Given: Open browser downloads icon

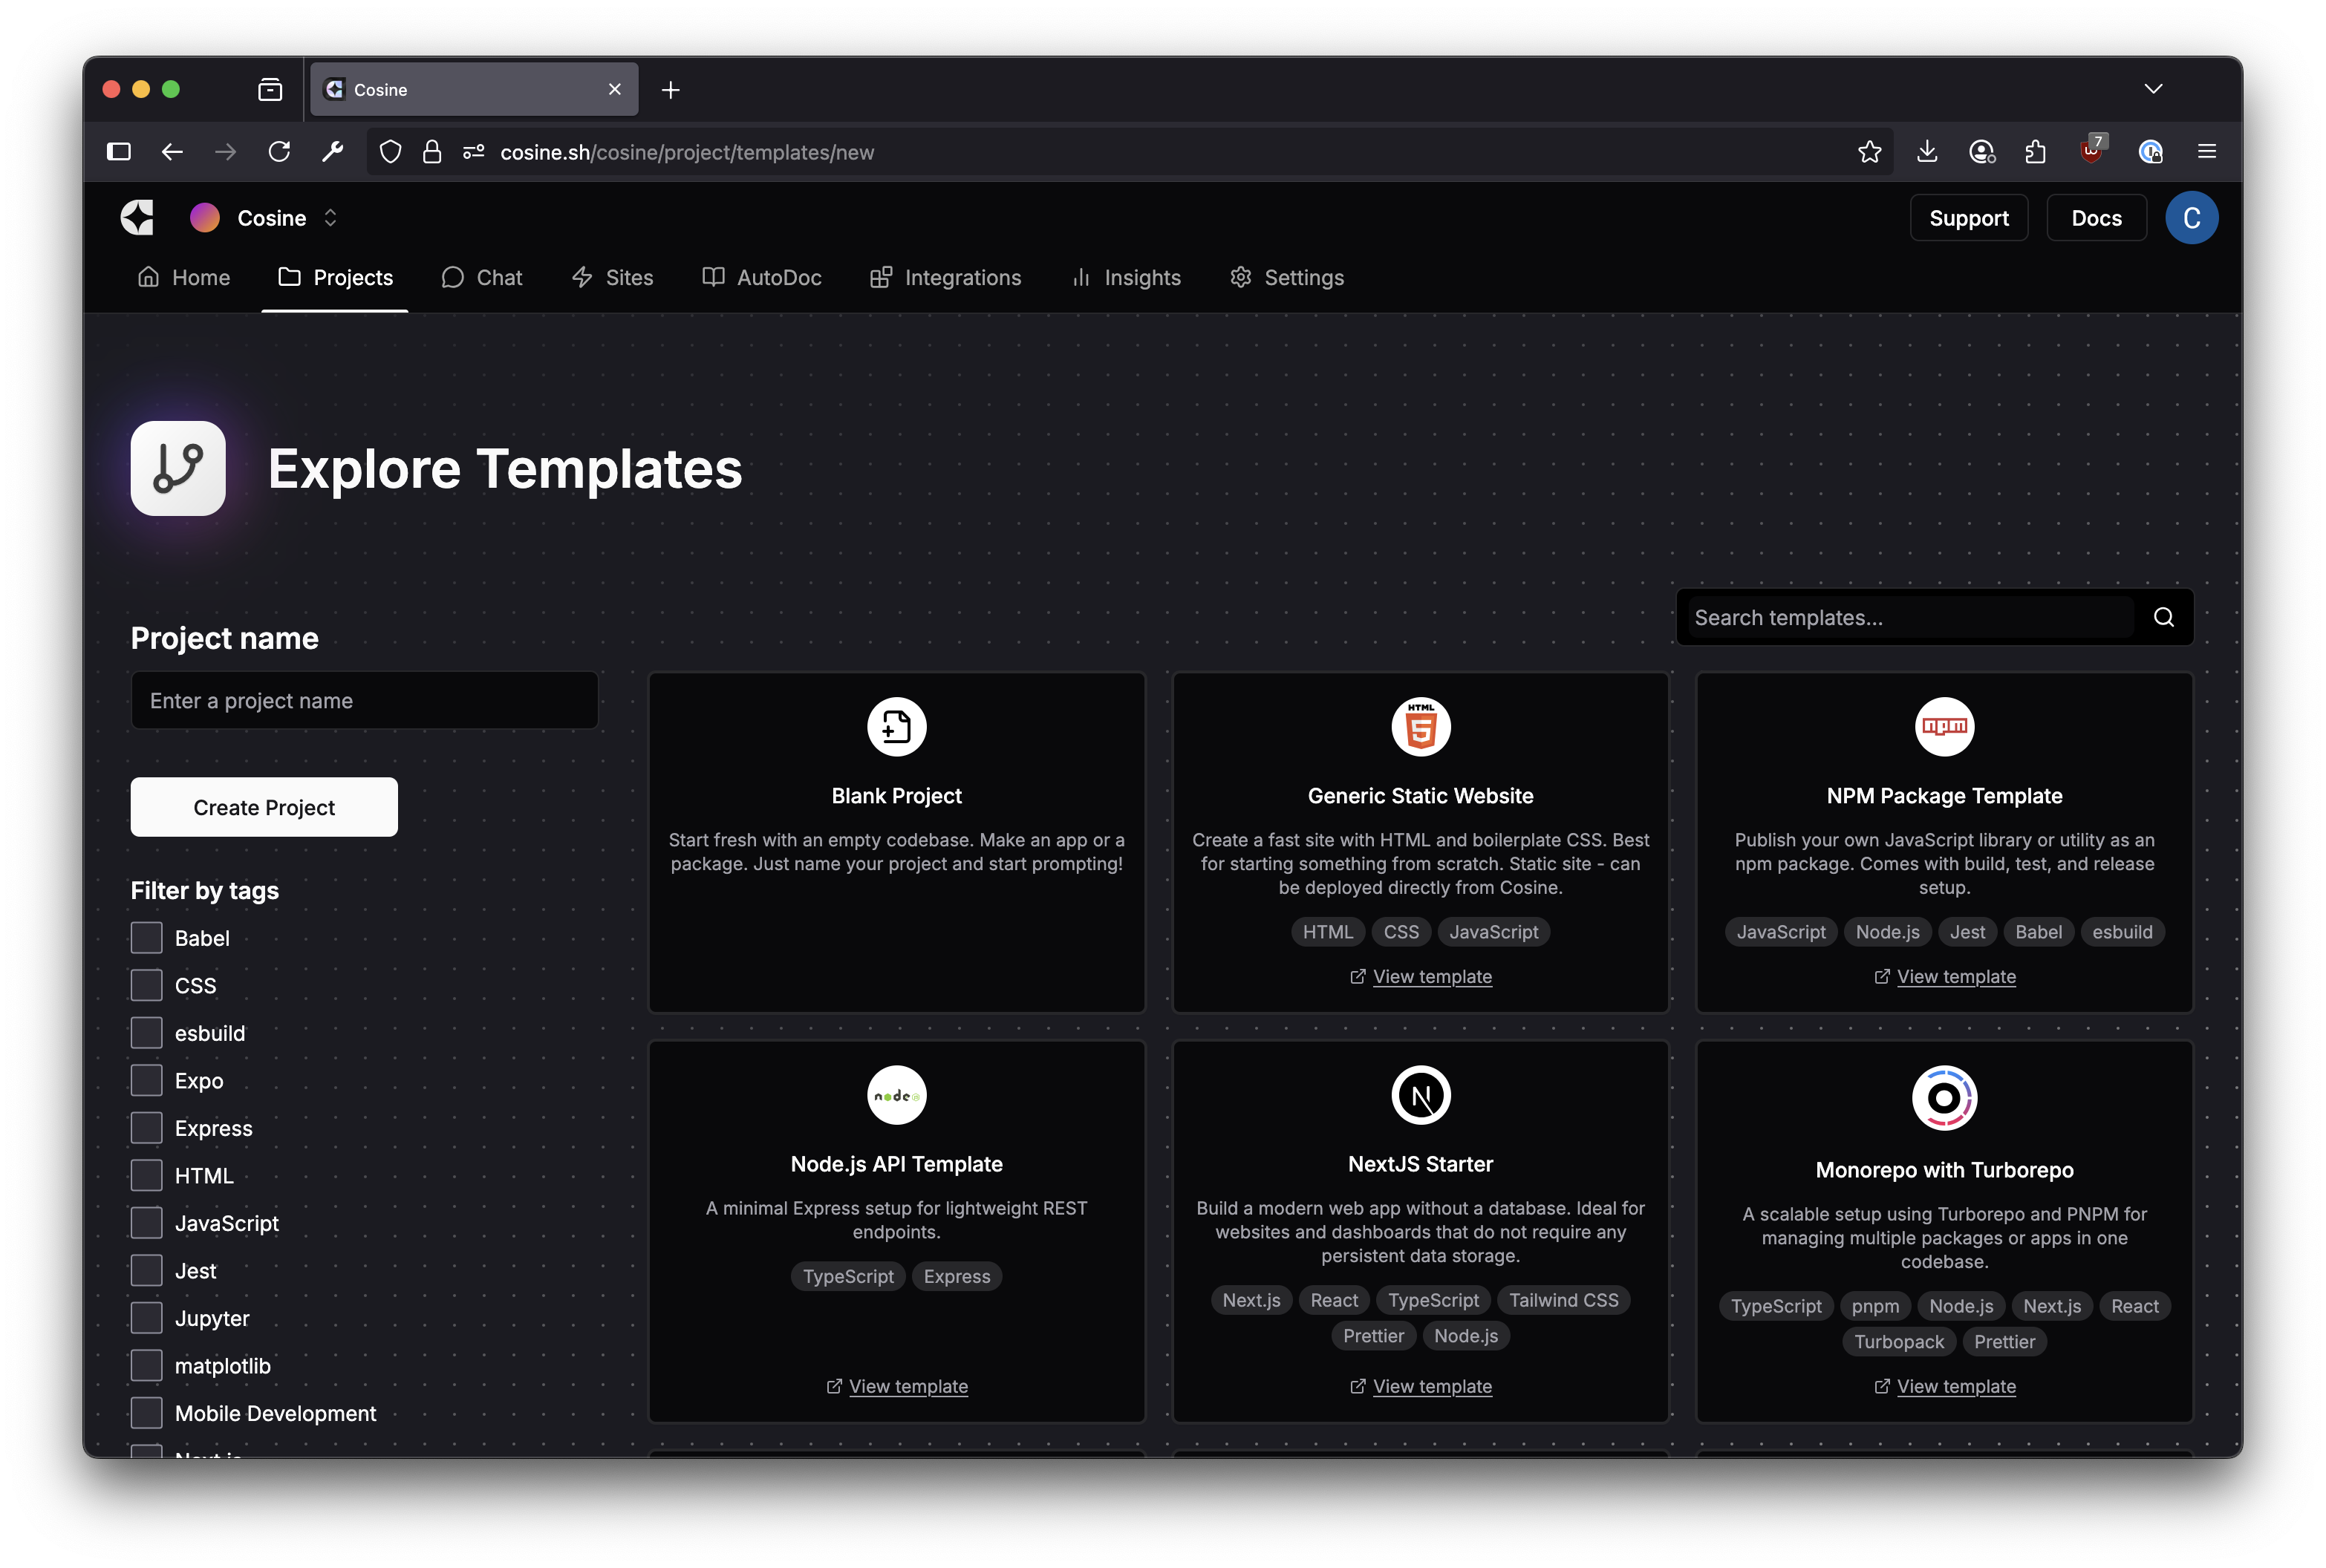Looking at the screenshot, I should pyautogui.click(x=1926, y=152).
